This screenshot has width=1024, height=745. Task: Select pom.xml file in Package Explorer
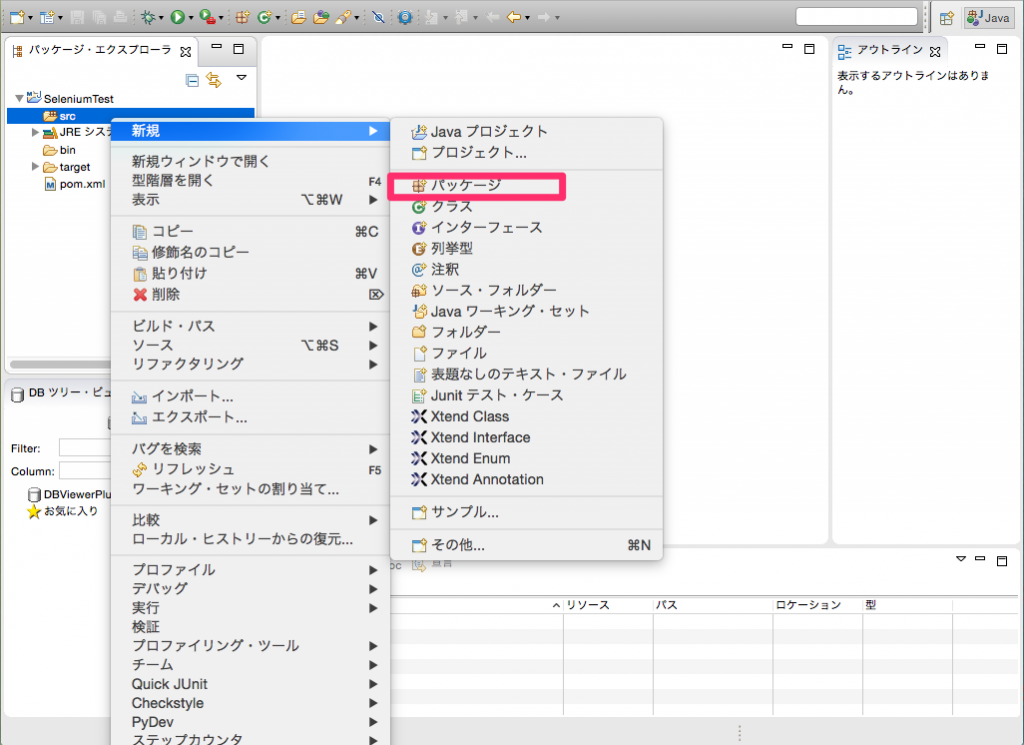tap(82, 184)
